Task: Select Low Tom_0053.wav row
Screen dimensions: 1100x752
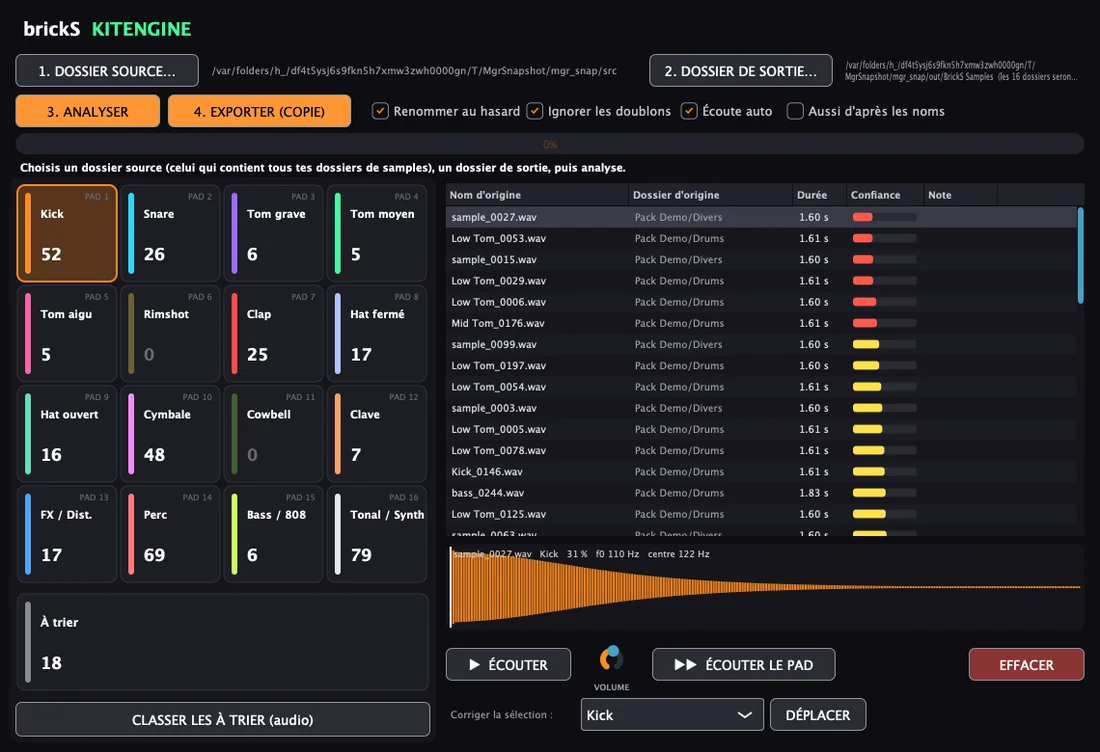Action: (x=761, y=239)
